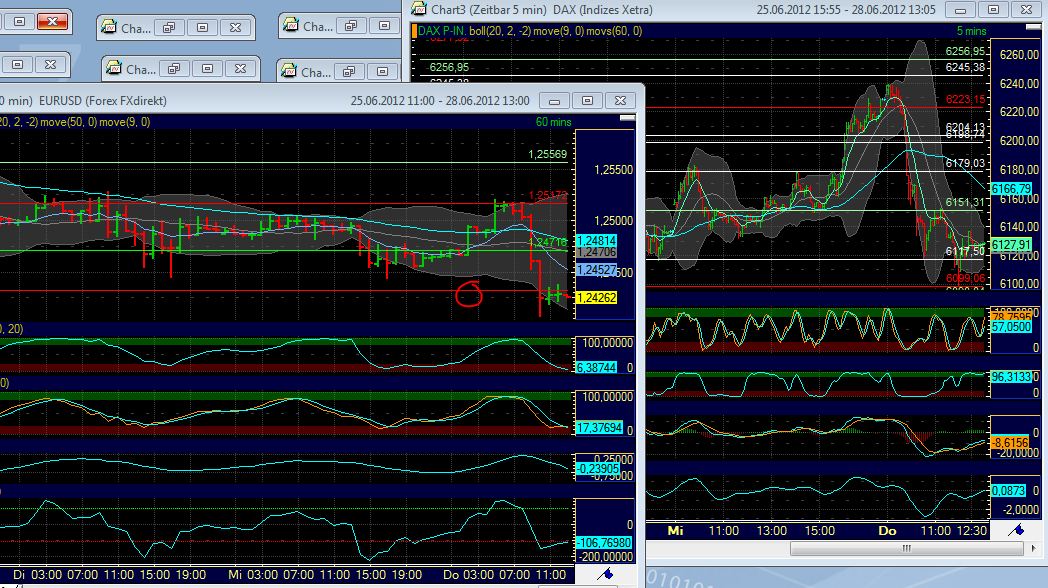This screenshot has height=588, width=1048.
Task: Click the Chart3 window title icon
Action: click(419, 9)
